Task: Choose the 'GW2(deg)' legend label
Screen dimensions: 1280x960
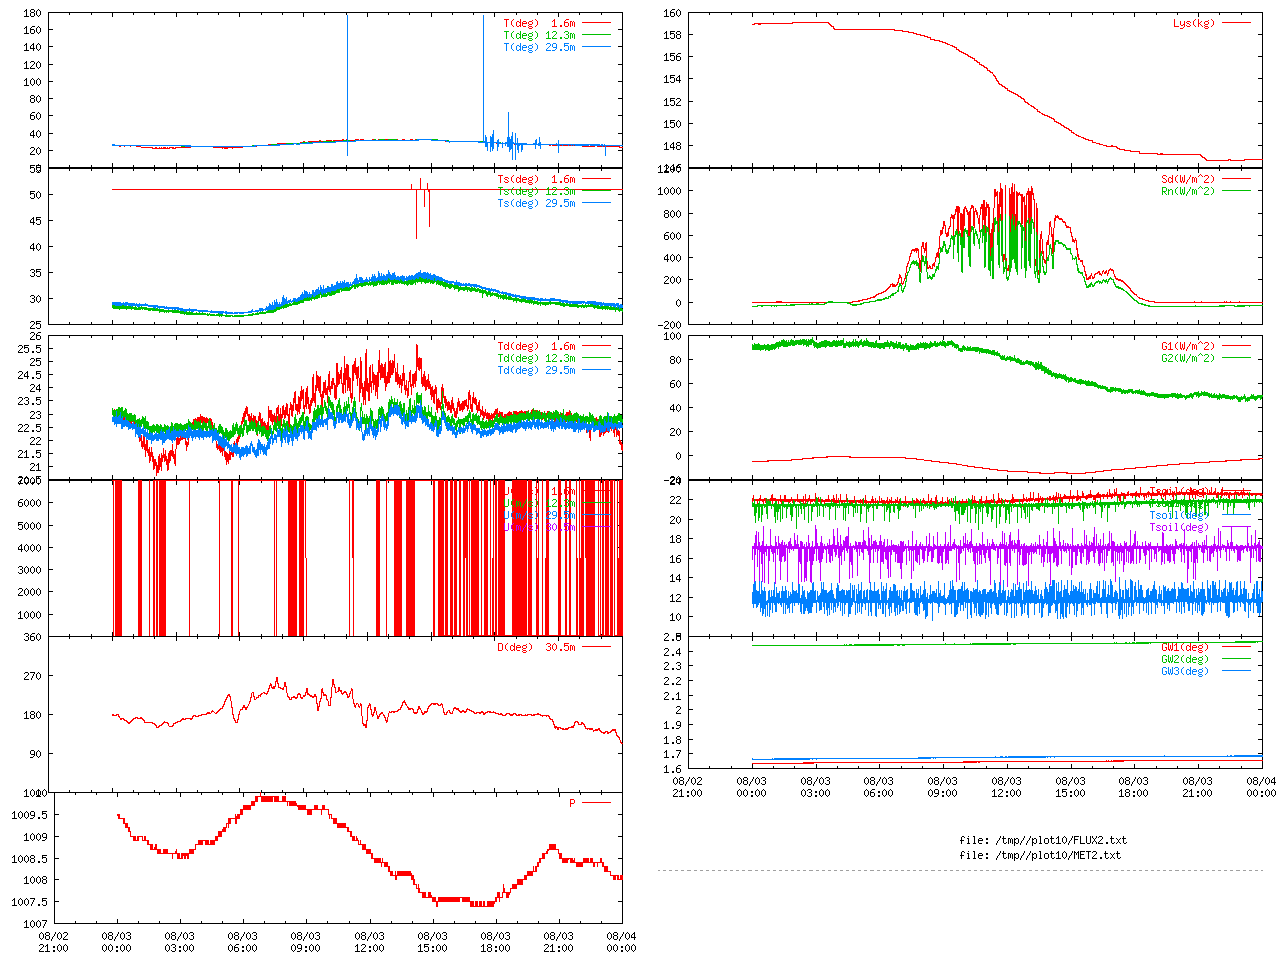Action: coord(1185,660)
